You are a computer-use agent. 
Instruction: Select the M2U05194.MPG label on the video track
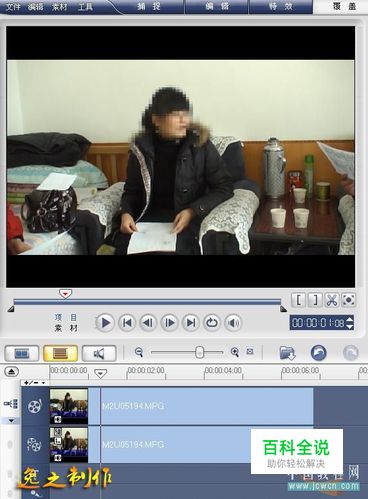tap(133, 406)
